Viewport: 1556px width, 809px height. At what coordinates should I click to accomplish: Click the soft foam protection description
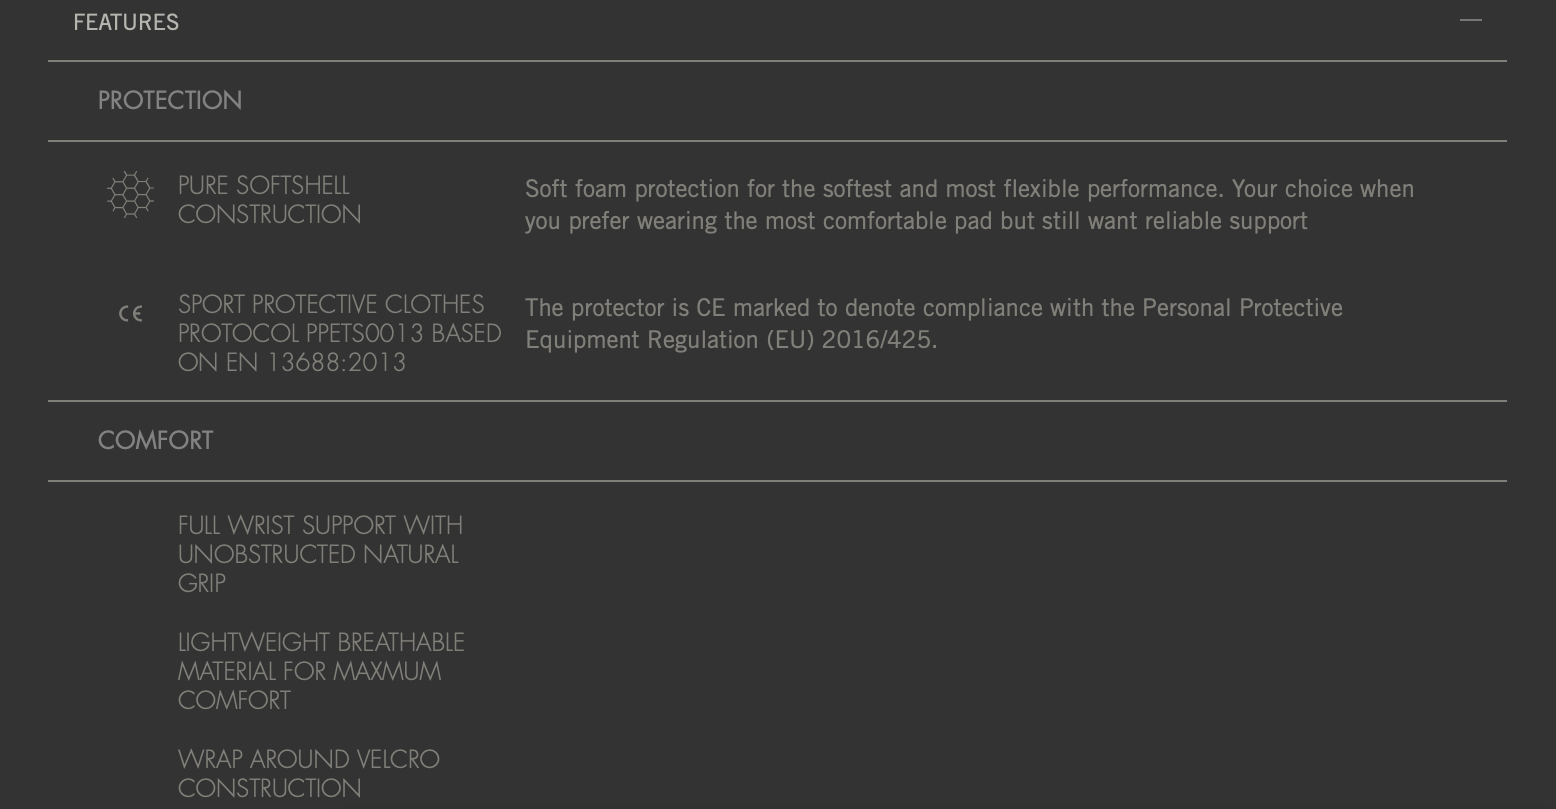click(x=969, y=204)
